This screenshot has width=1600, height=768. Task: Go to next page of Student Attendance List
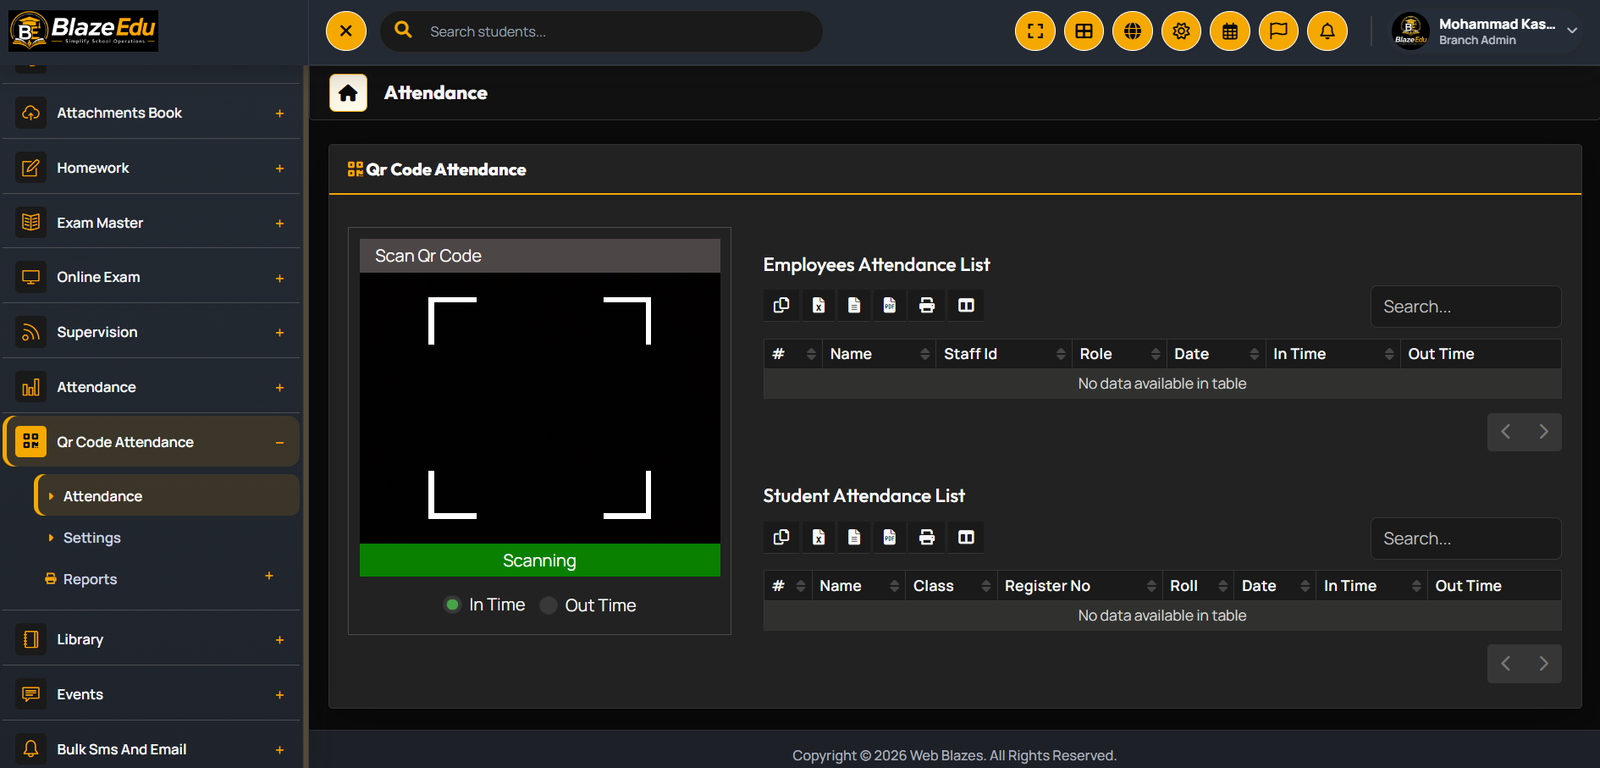pos(1543,664)
